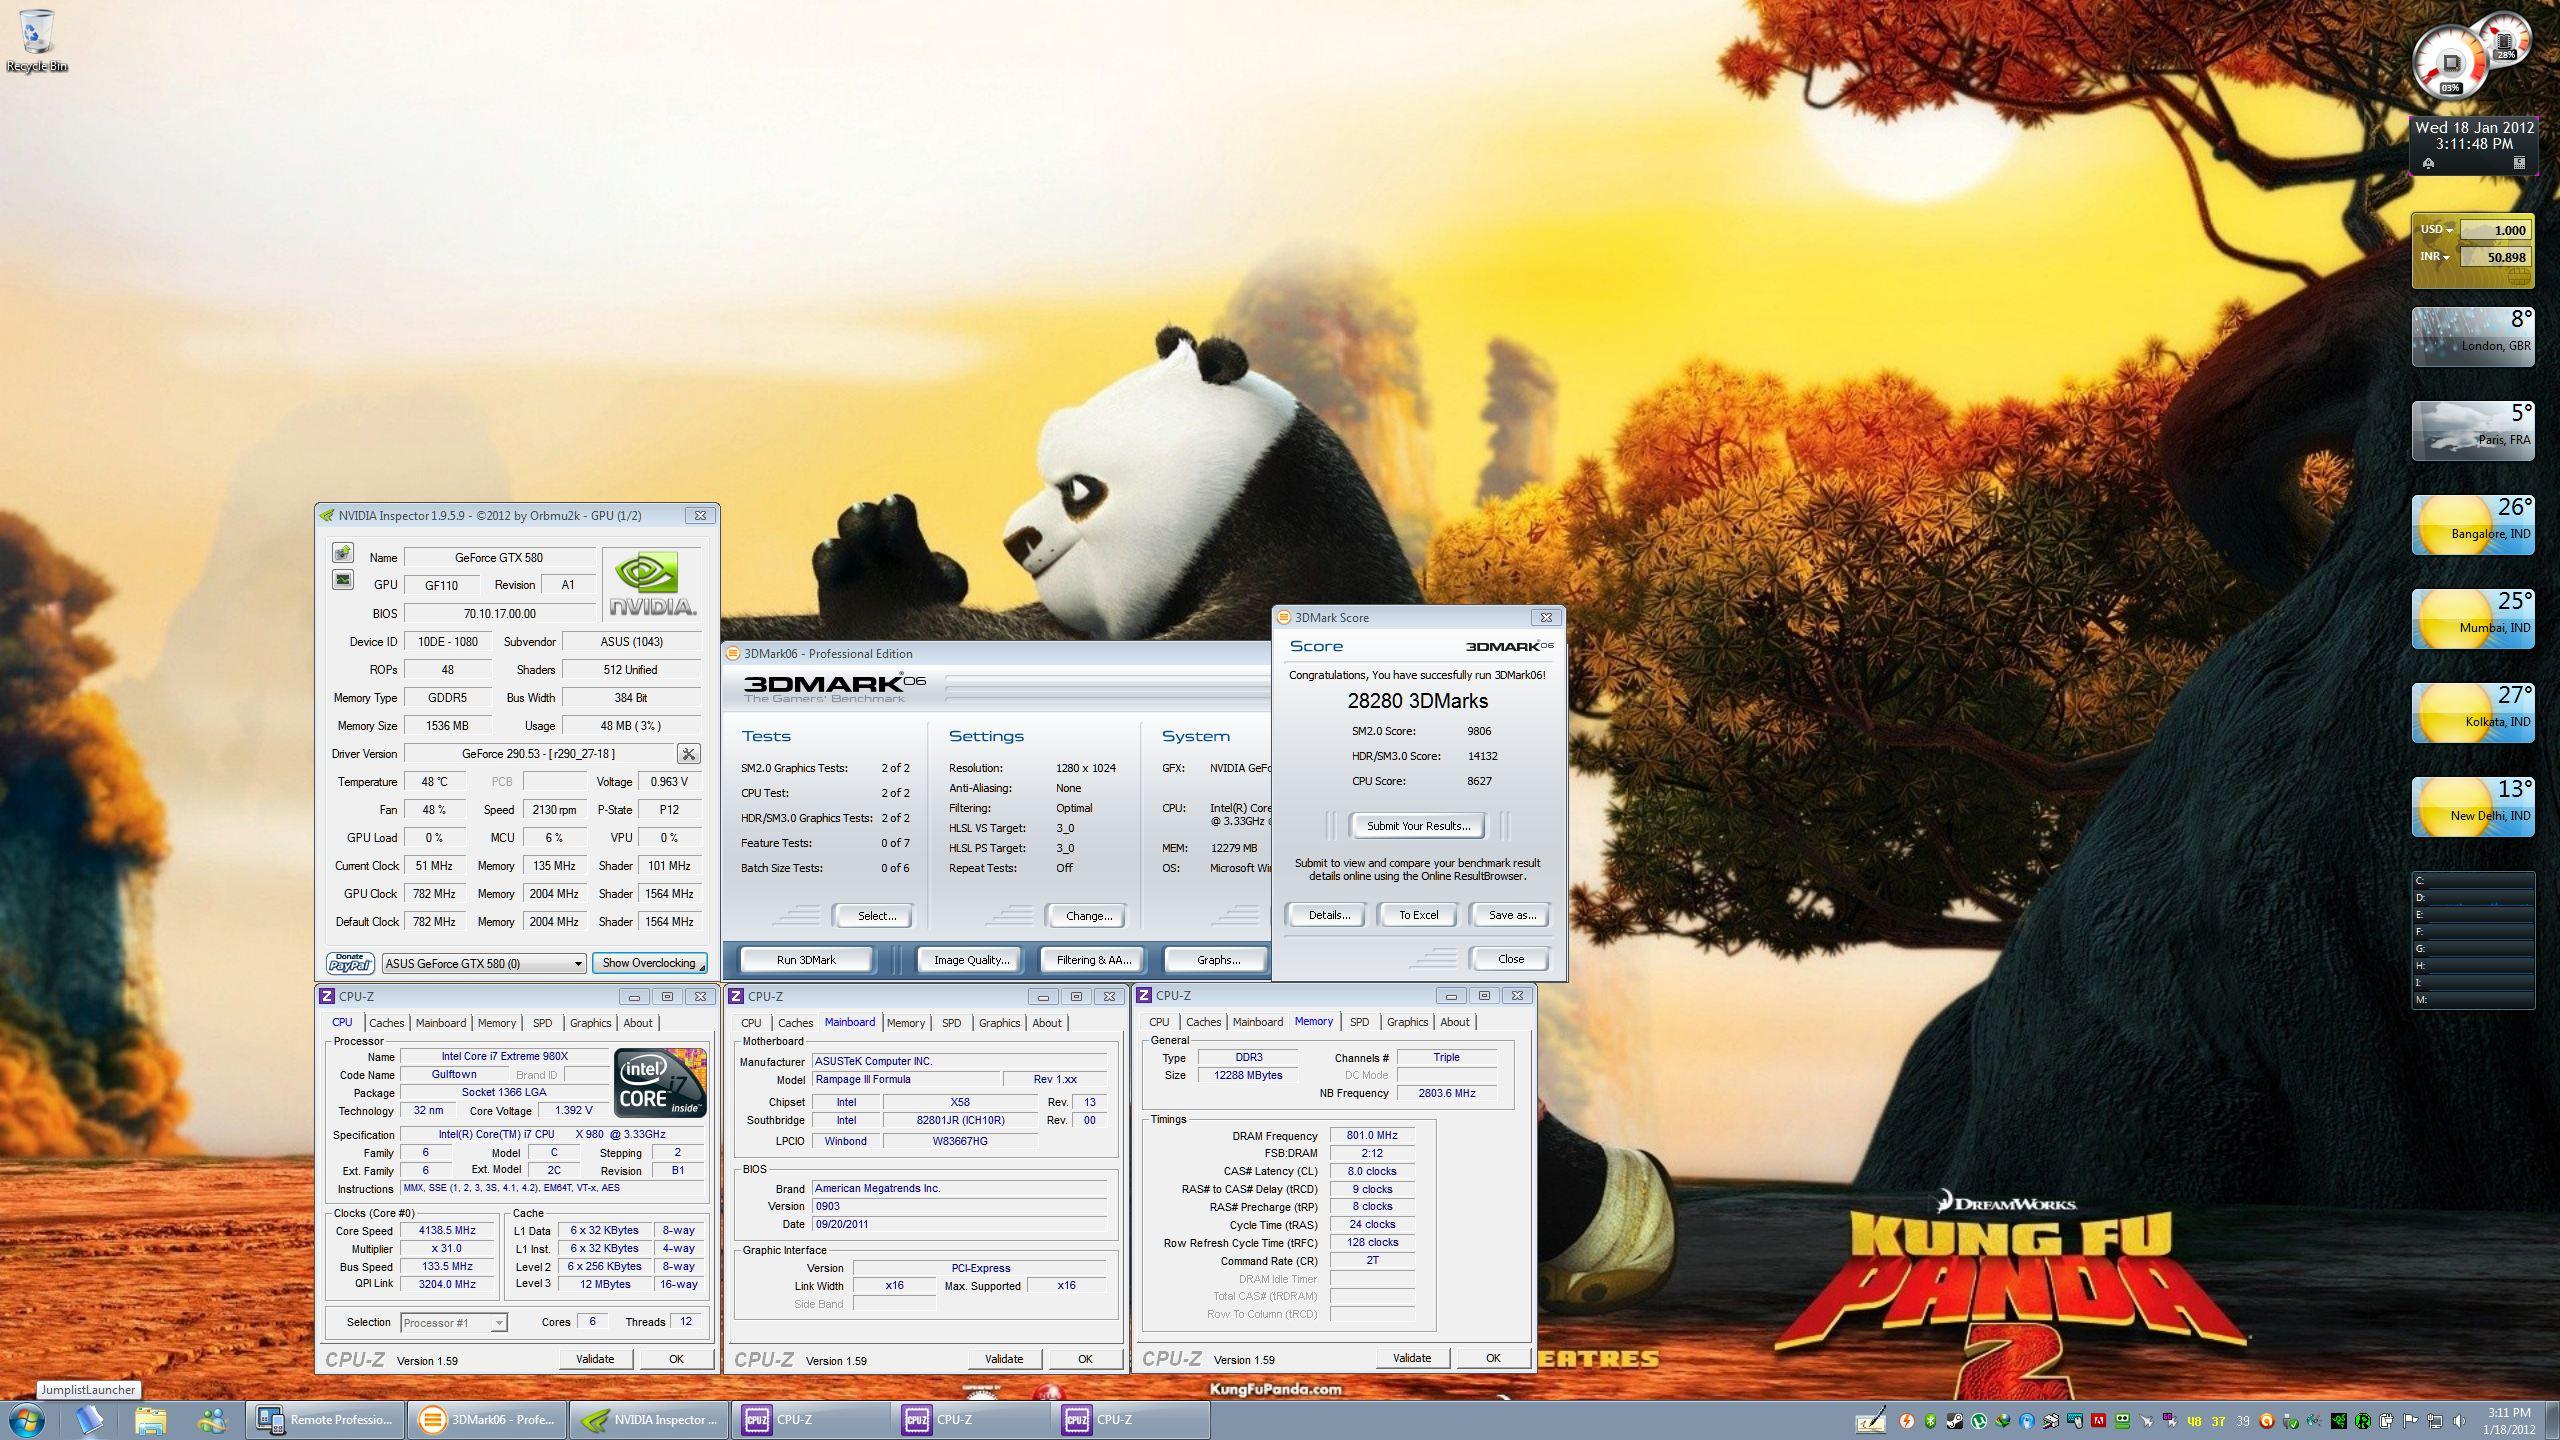This screenshot has width=2560, height=1440.
Task: Open the Windows Start menu orb
Action: point(26,1420)
